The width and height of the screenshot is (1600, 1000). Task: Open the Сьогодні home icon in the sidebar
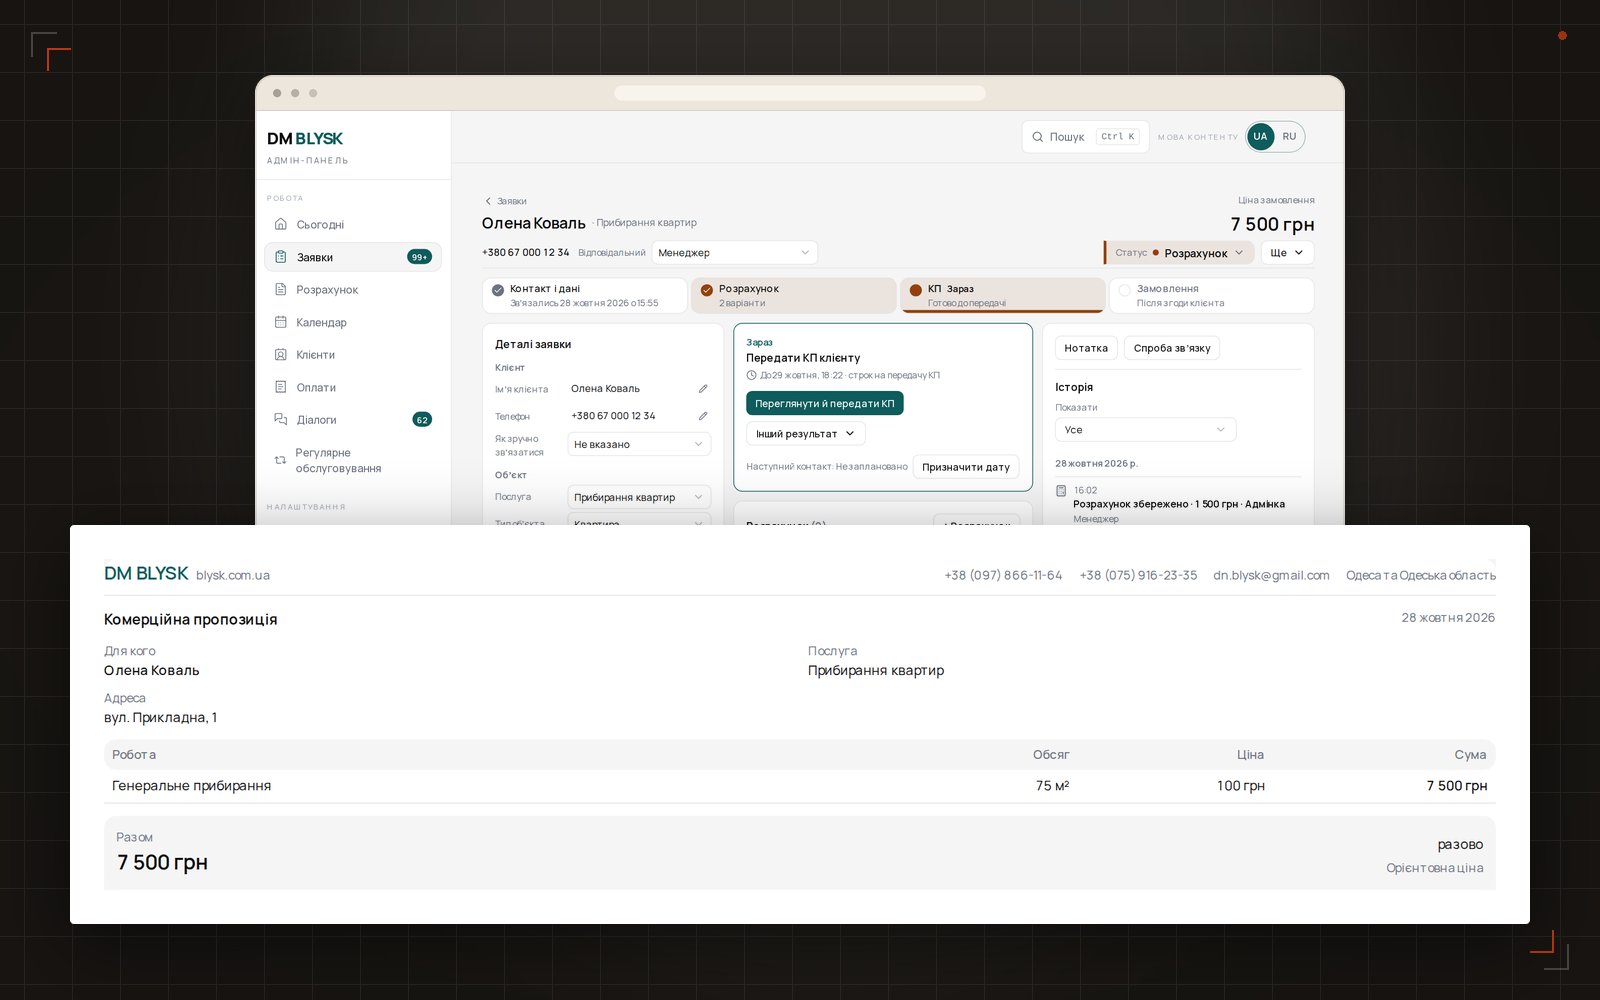281,224
